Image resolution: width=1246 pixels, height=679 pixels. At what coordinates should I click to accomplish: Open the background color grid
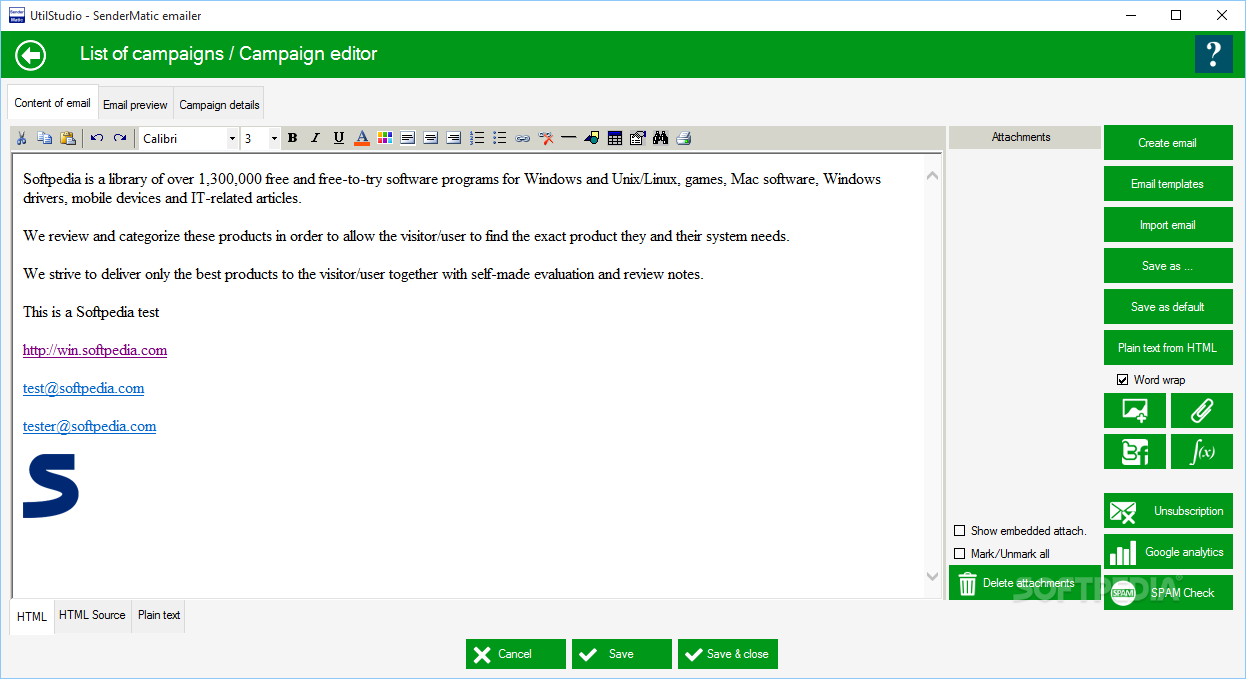point(385,138)
